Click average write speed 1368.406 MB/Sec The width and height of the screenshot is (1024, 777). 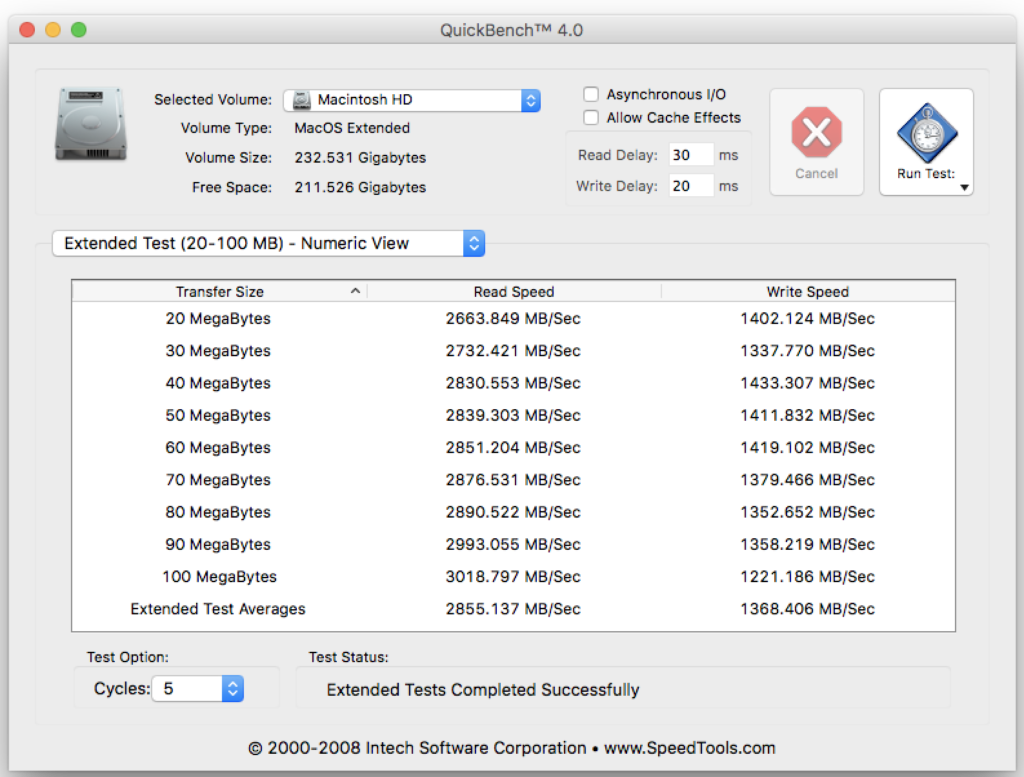[x=807, y=609]
